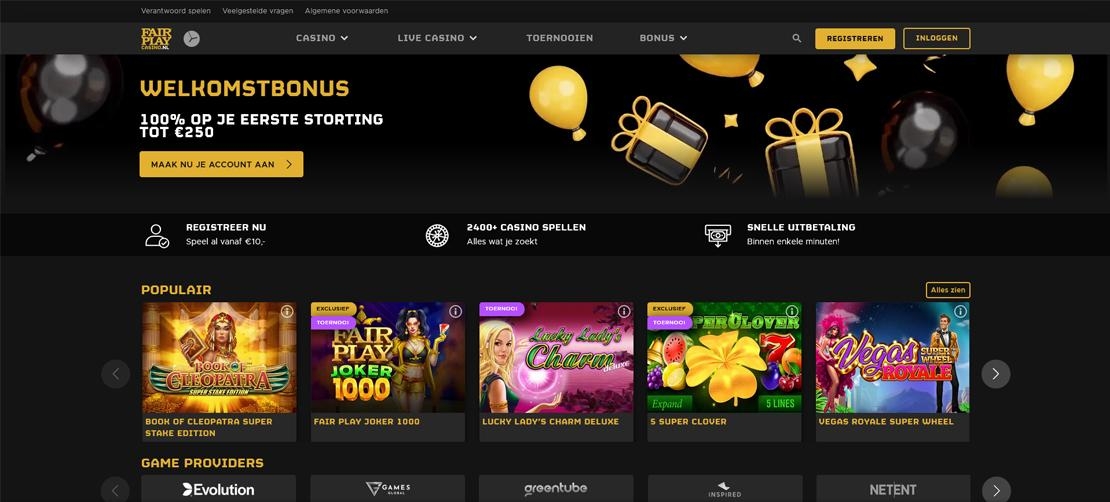The width and height of the screenshot is (1110, 502).
Task: Open the clock icon beside the logo
Action: 191,38
